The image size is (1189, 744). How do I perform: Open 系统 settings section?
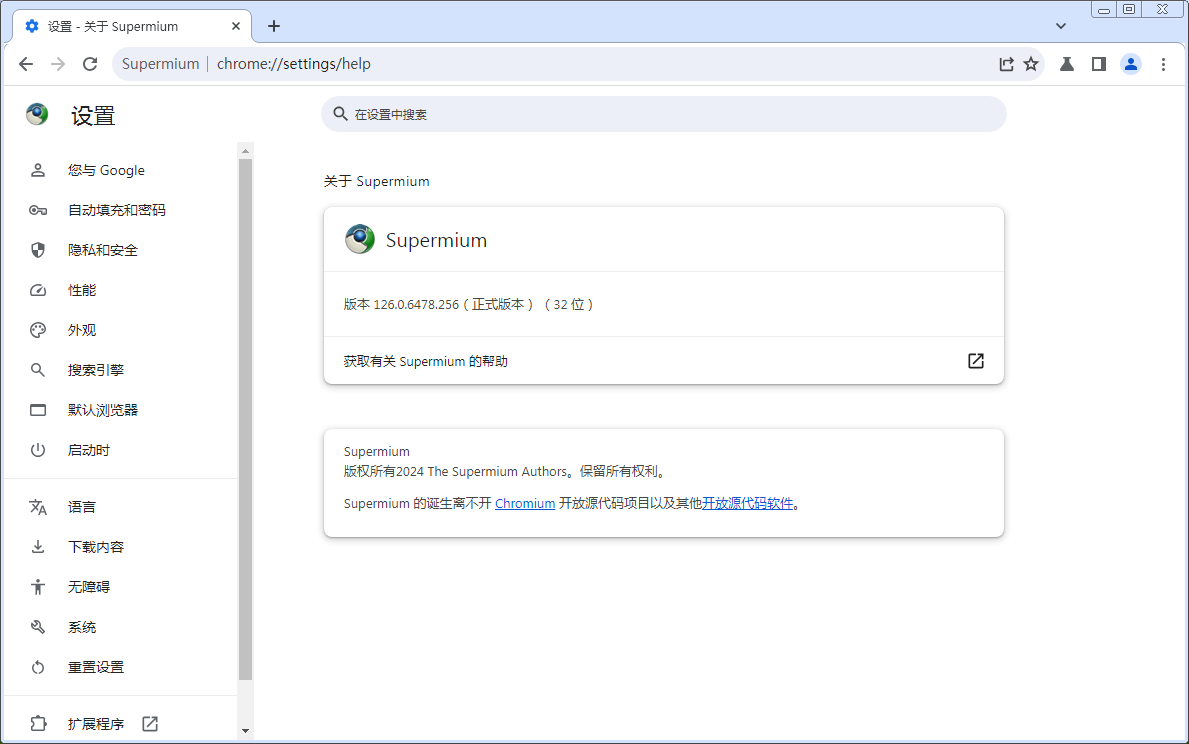(x=121, y=627)
